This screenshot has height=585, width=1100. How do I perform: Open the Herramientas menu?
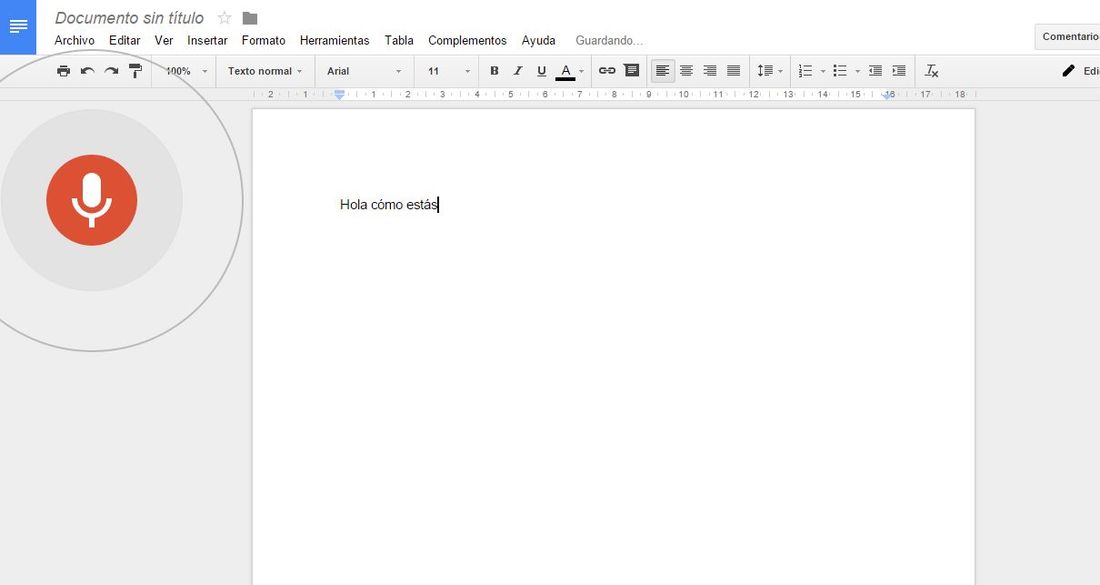click(335, 41)
